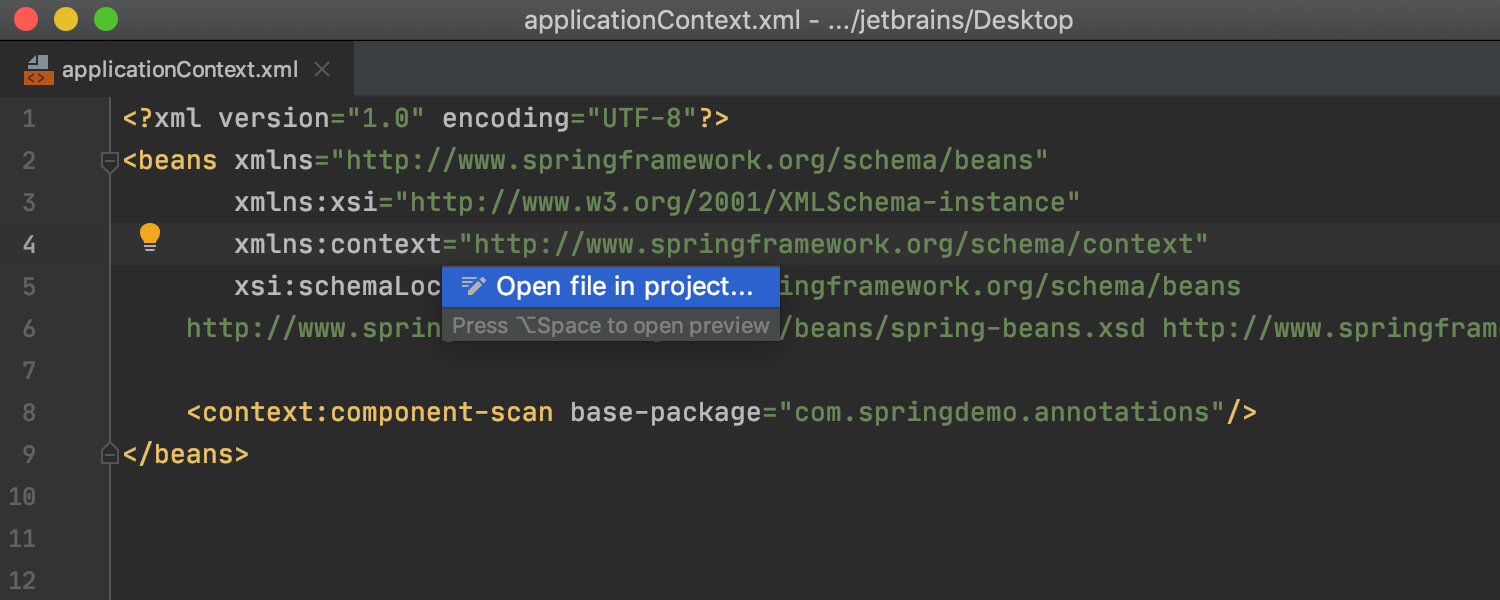Click the green macOS zoom window button
The width and height of the screenshot is (1500, 600).
[106, 19]
